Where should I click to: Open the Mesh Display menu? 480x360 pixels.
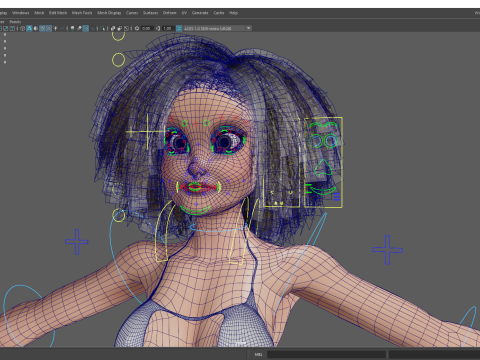pos(109,13)
